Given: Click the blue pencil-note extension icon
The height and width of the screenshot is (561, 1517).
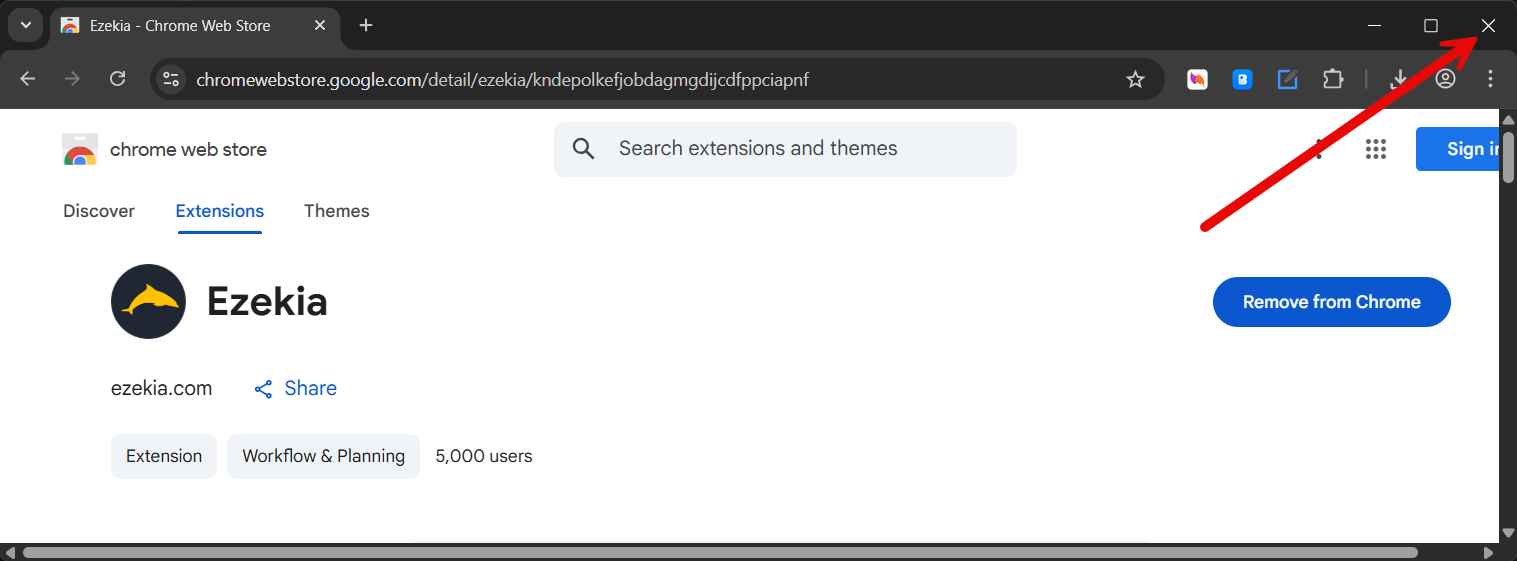Looking at the screenshot, I should [x=1288, y=79].
